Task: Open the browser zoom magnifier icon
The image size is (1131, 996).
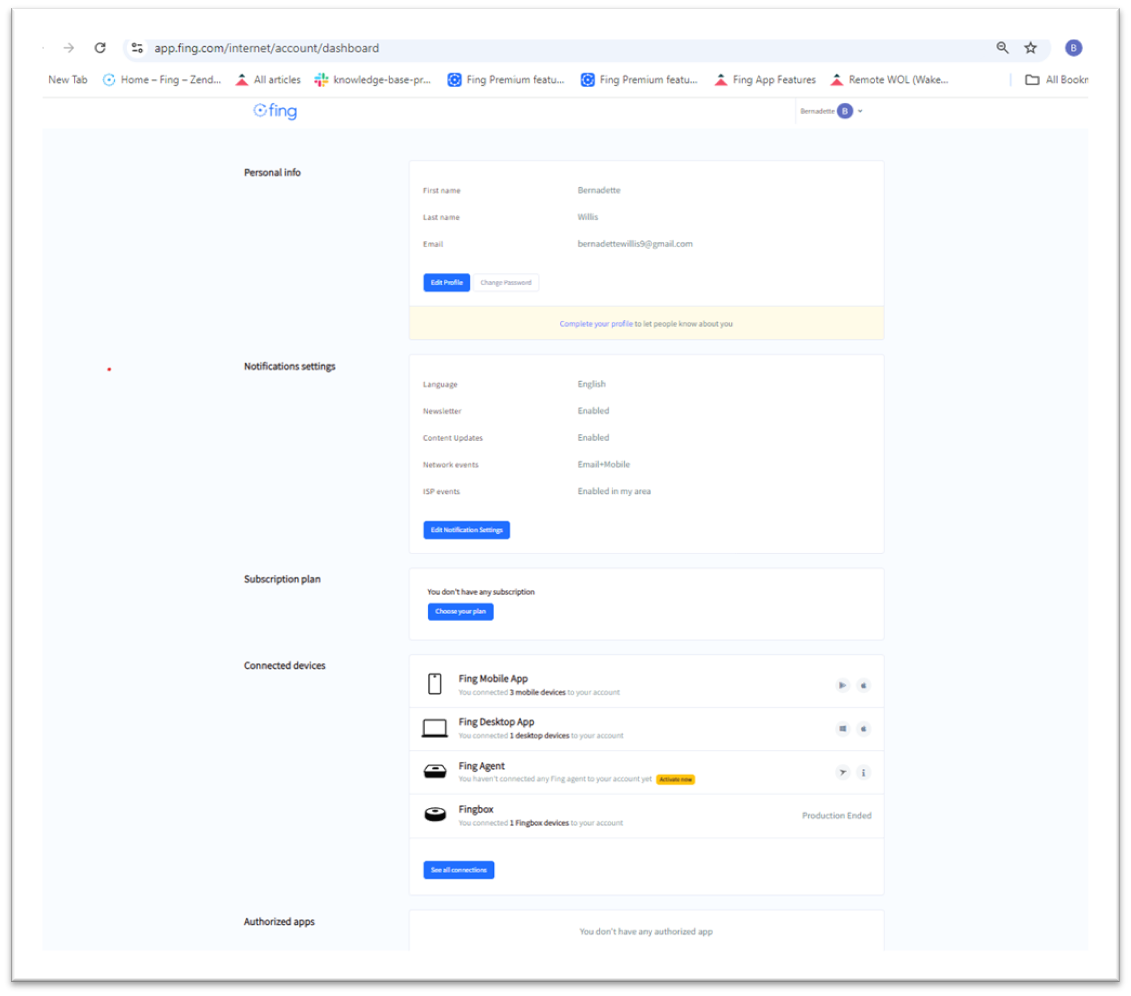Action: [1002, 48]
